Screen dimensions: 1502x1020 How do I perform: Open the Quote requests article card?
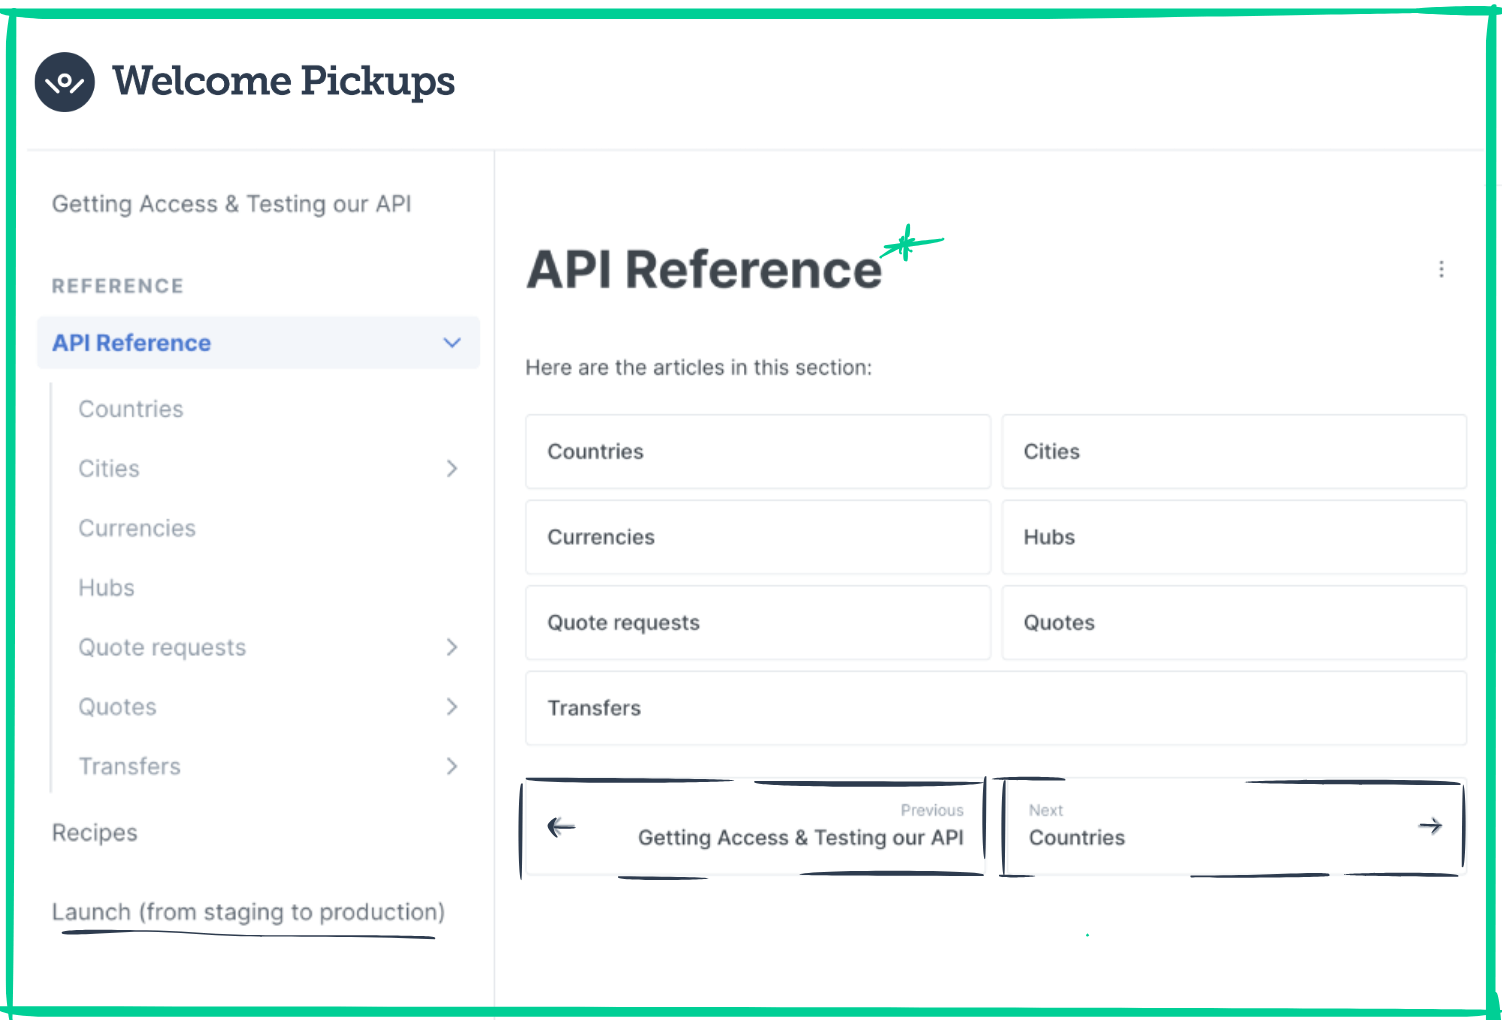pos(758,623)
